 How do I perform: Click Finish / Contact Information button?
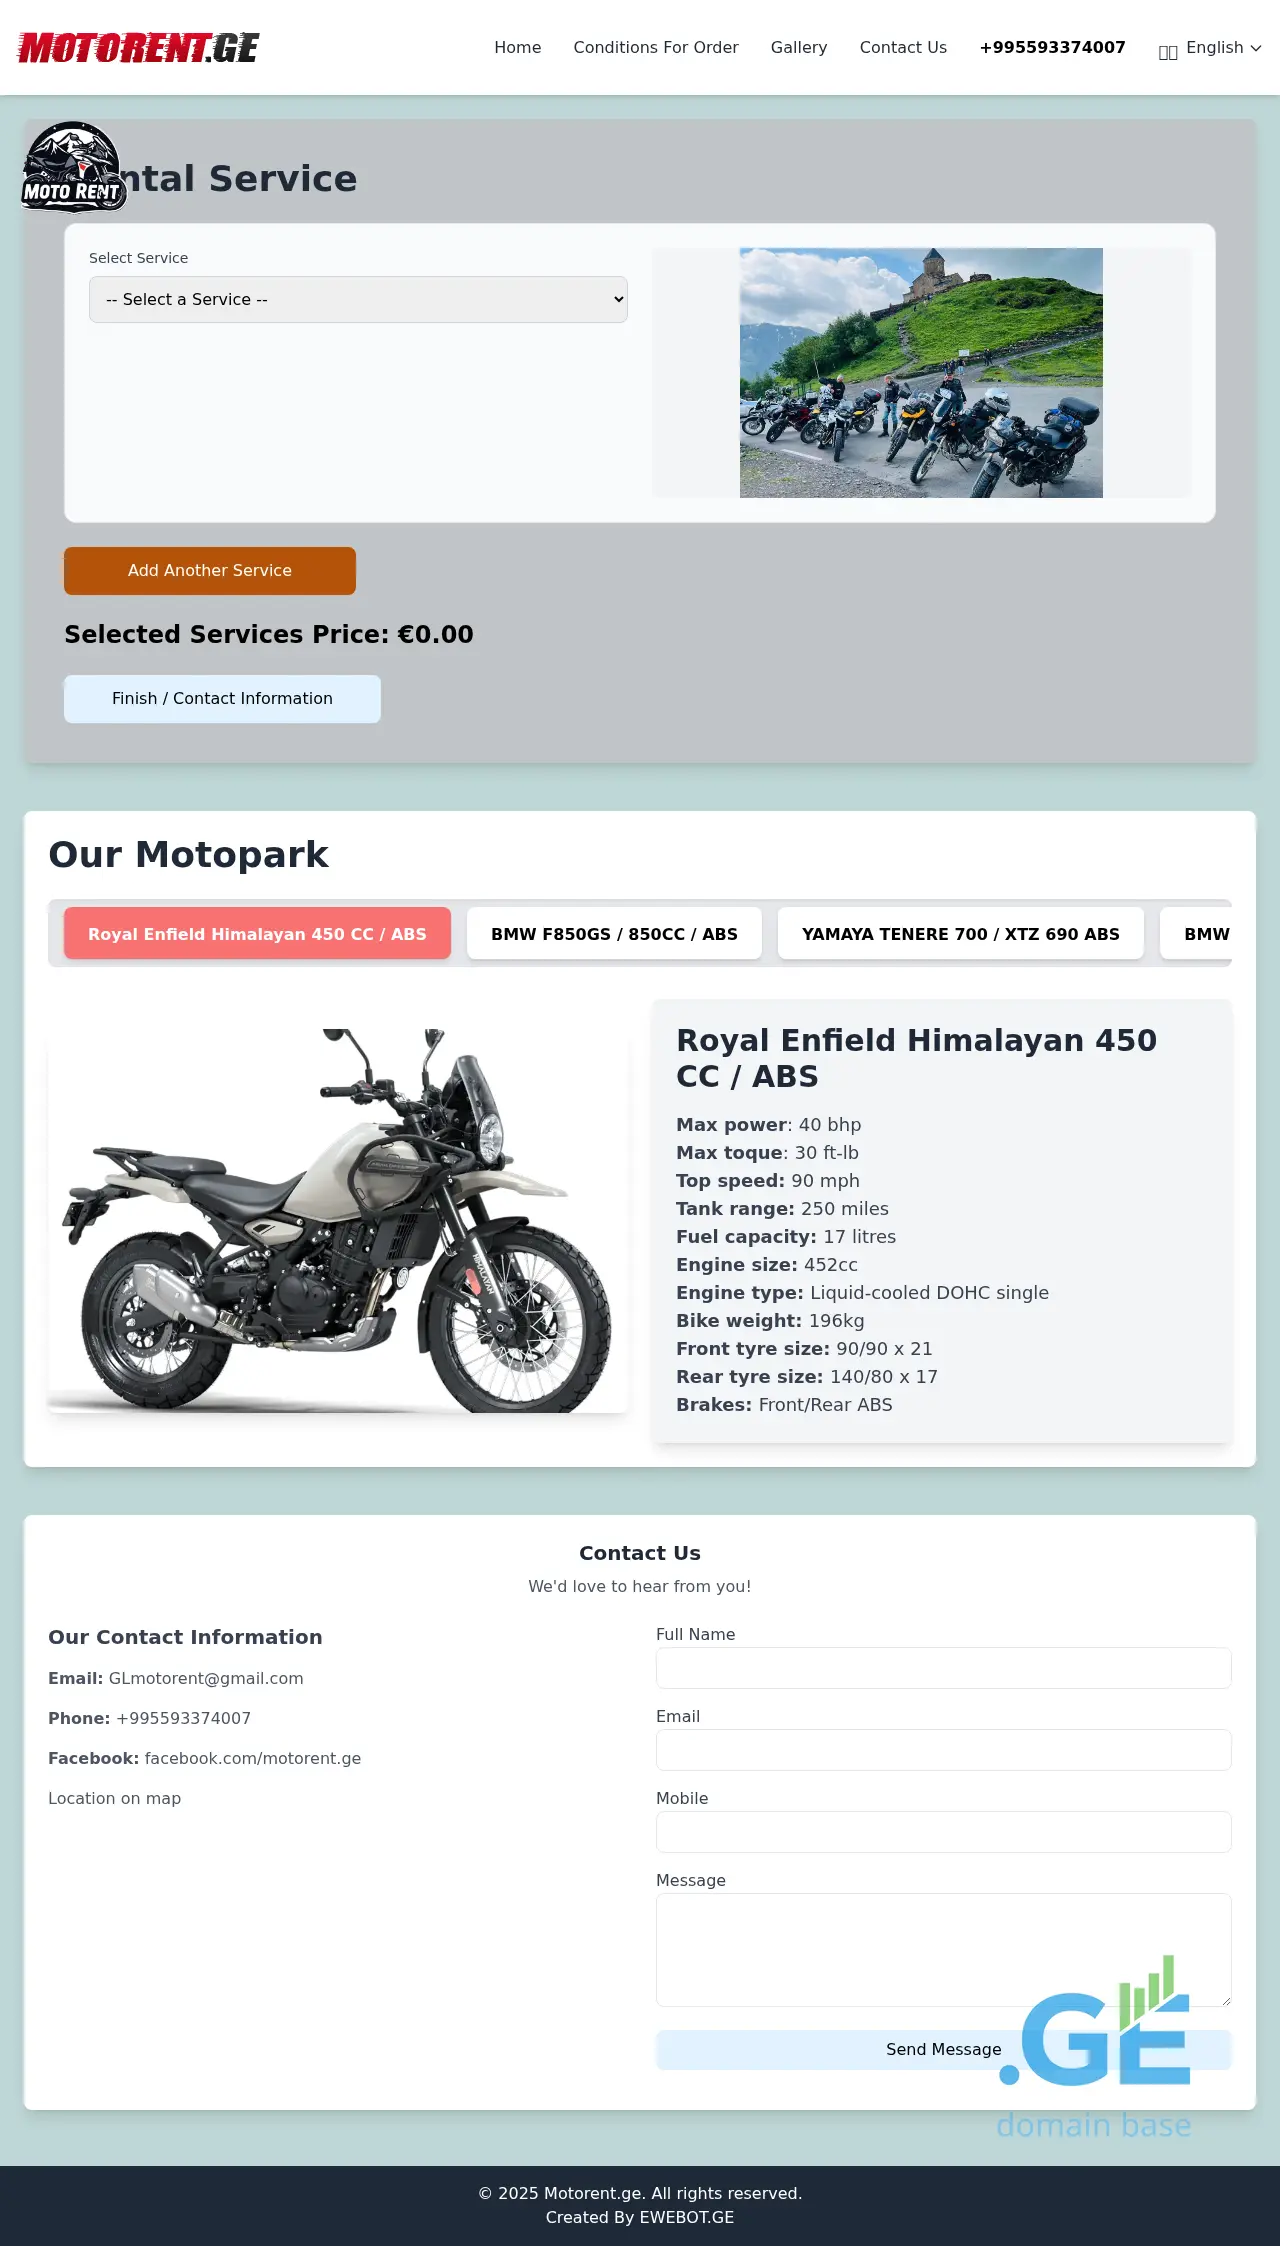[222, 698]
